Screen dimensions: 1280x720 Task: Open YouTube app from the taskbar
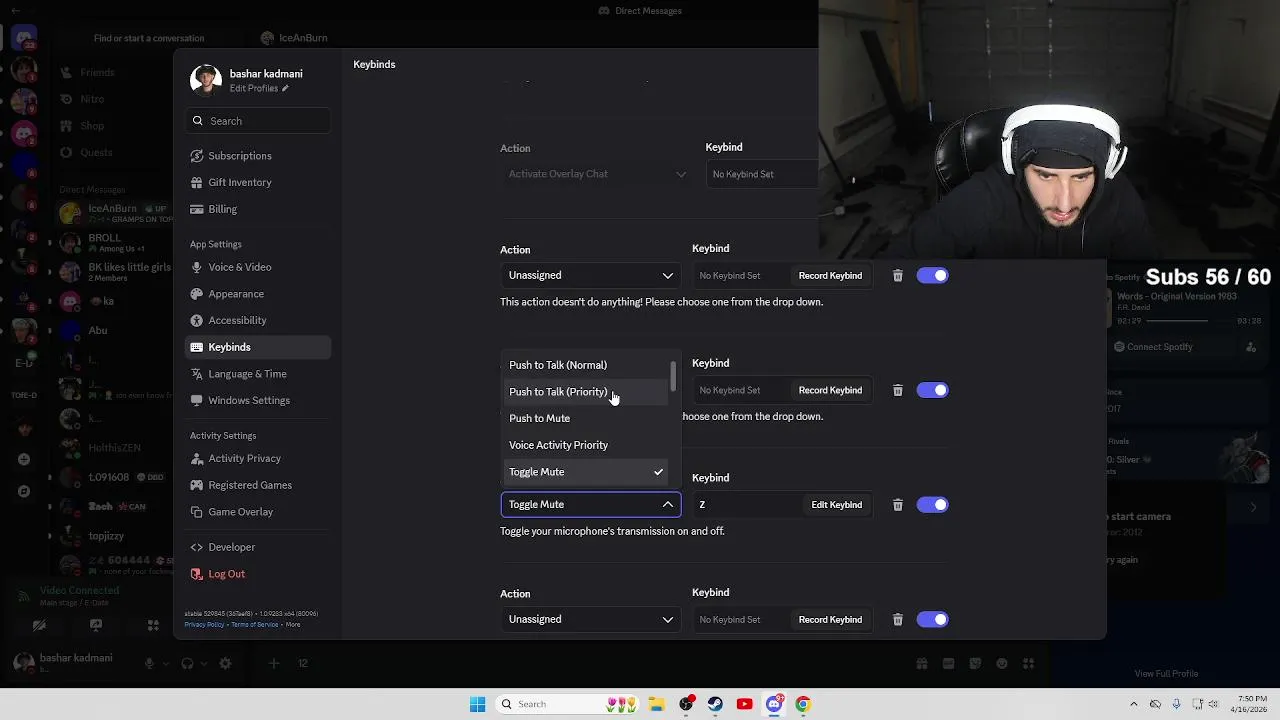coord(744,704)
